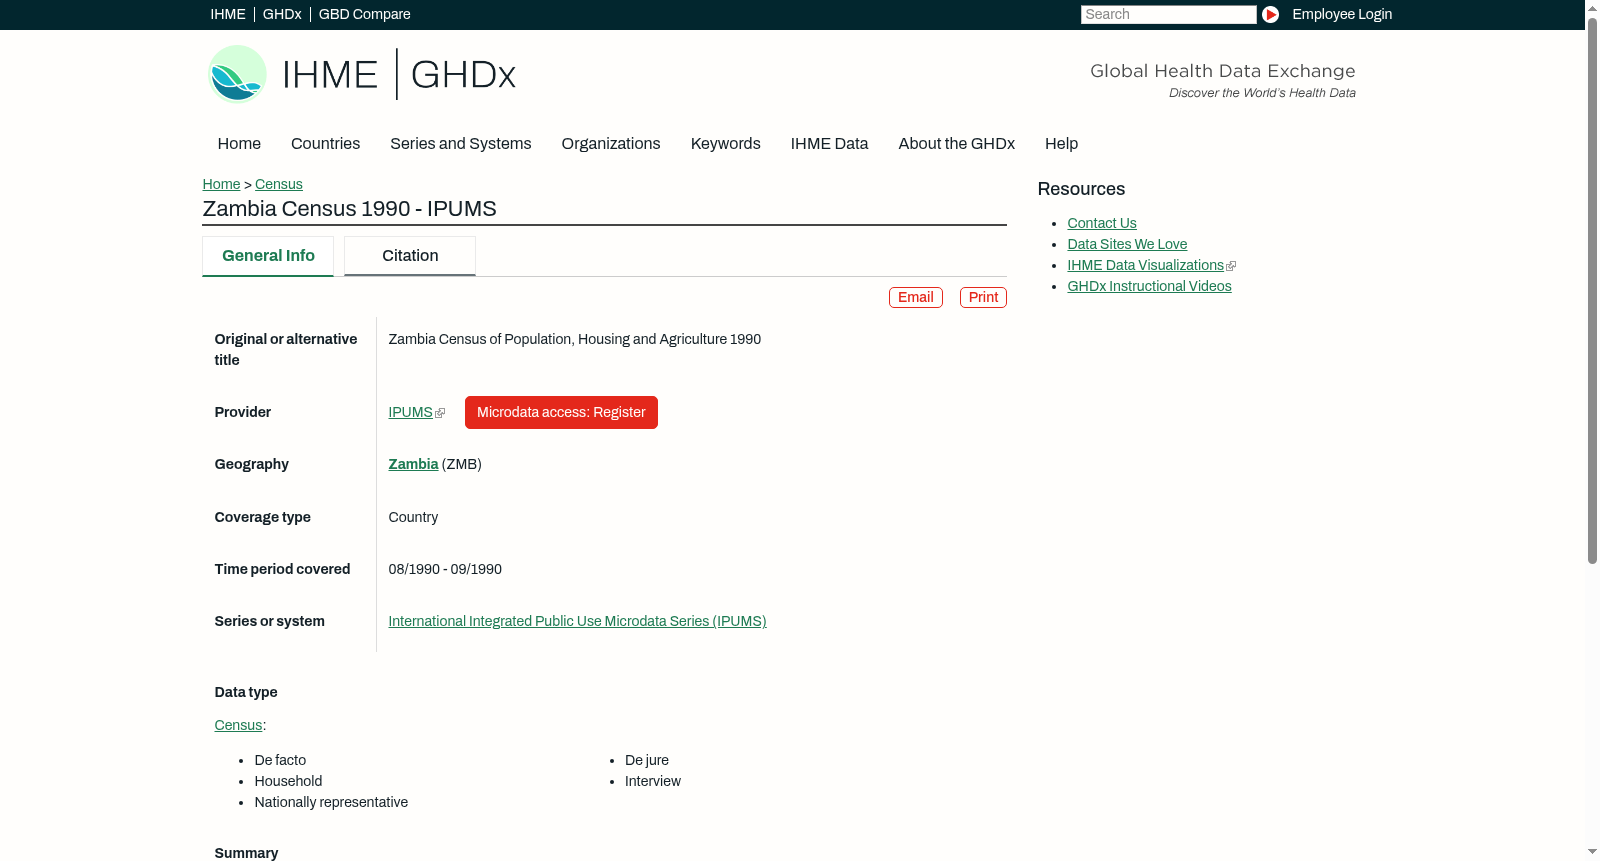Viewport: 1600px width, 861px height.
Task: Open Data Sites We Love link
Action: pos(1127,244)
